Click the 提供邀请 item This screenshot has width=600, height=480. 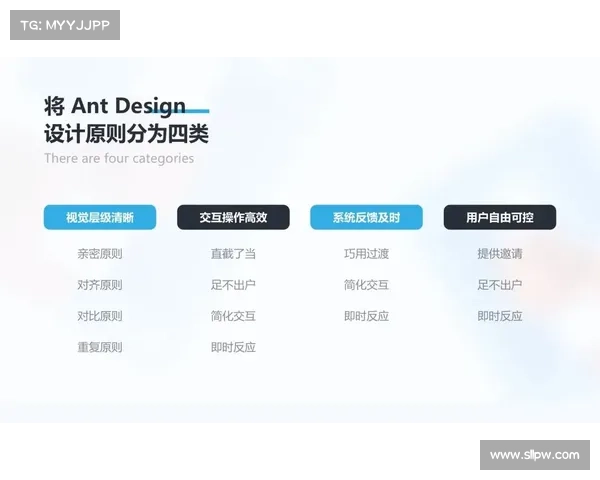(500, 254)
